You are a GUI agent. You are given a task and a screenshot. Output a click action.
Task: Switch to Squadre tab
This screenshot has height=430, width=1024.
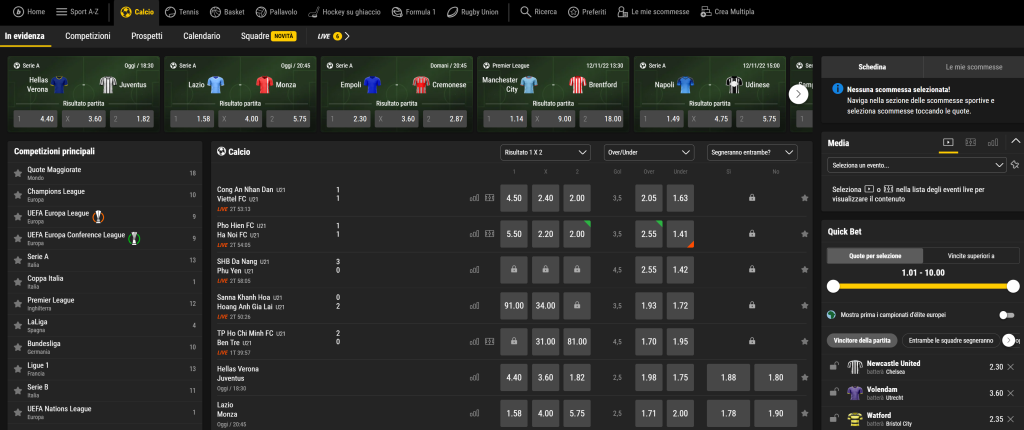268,36
